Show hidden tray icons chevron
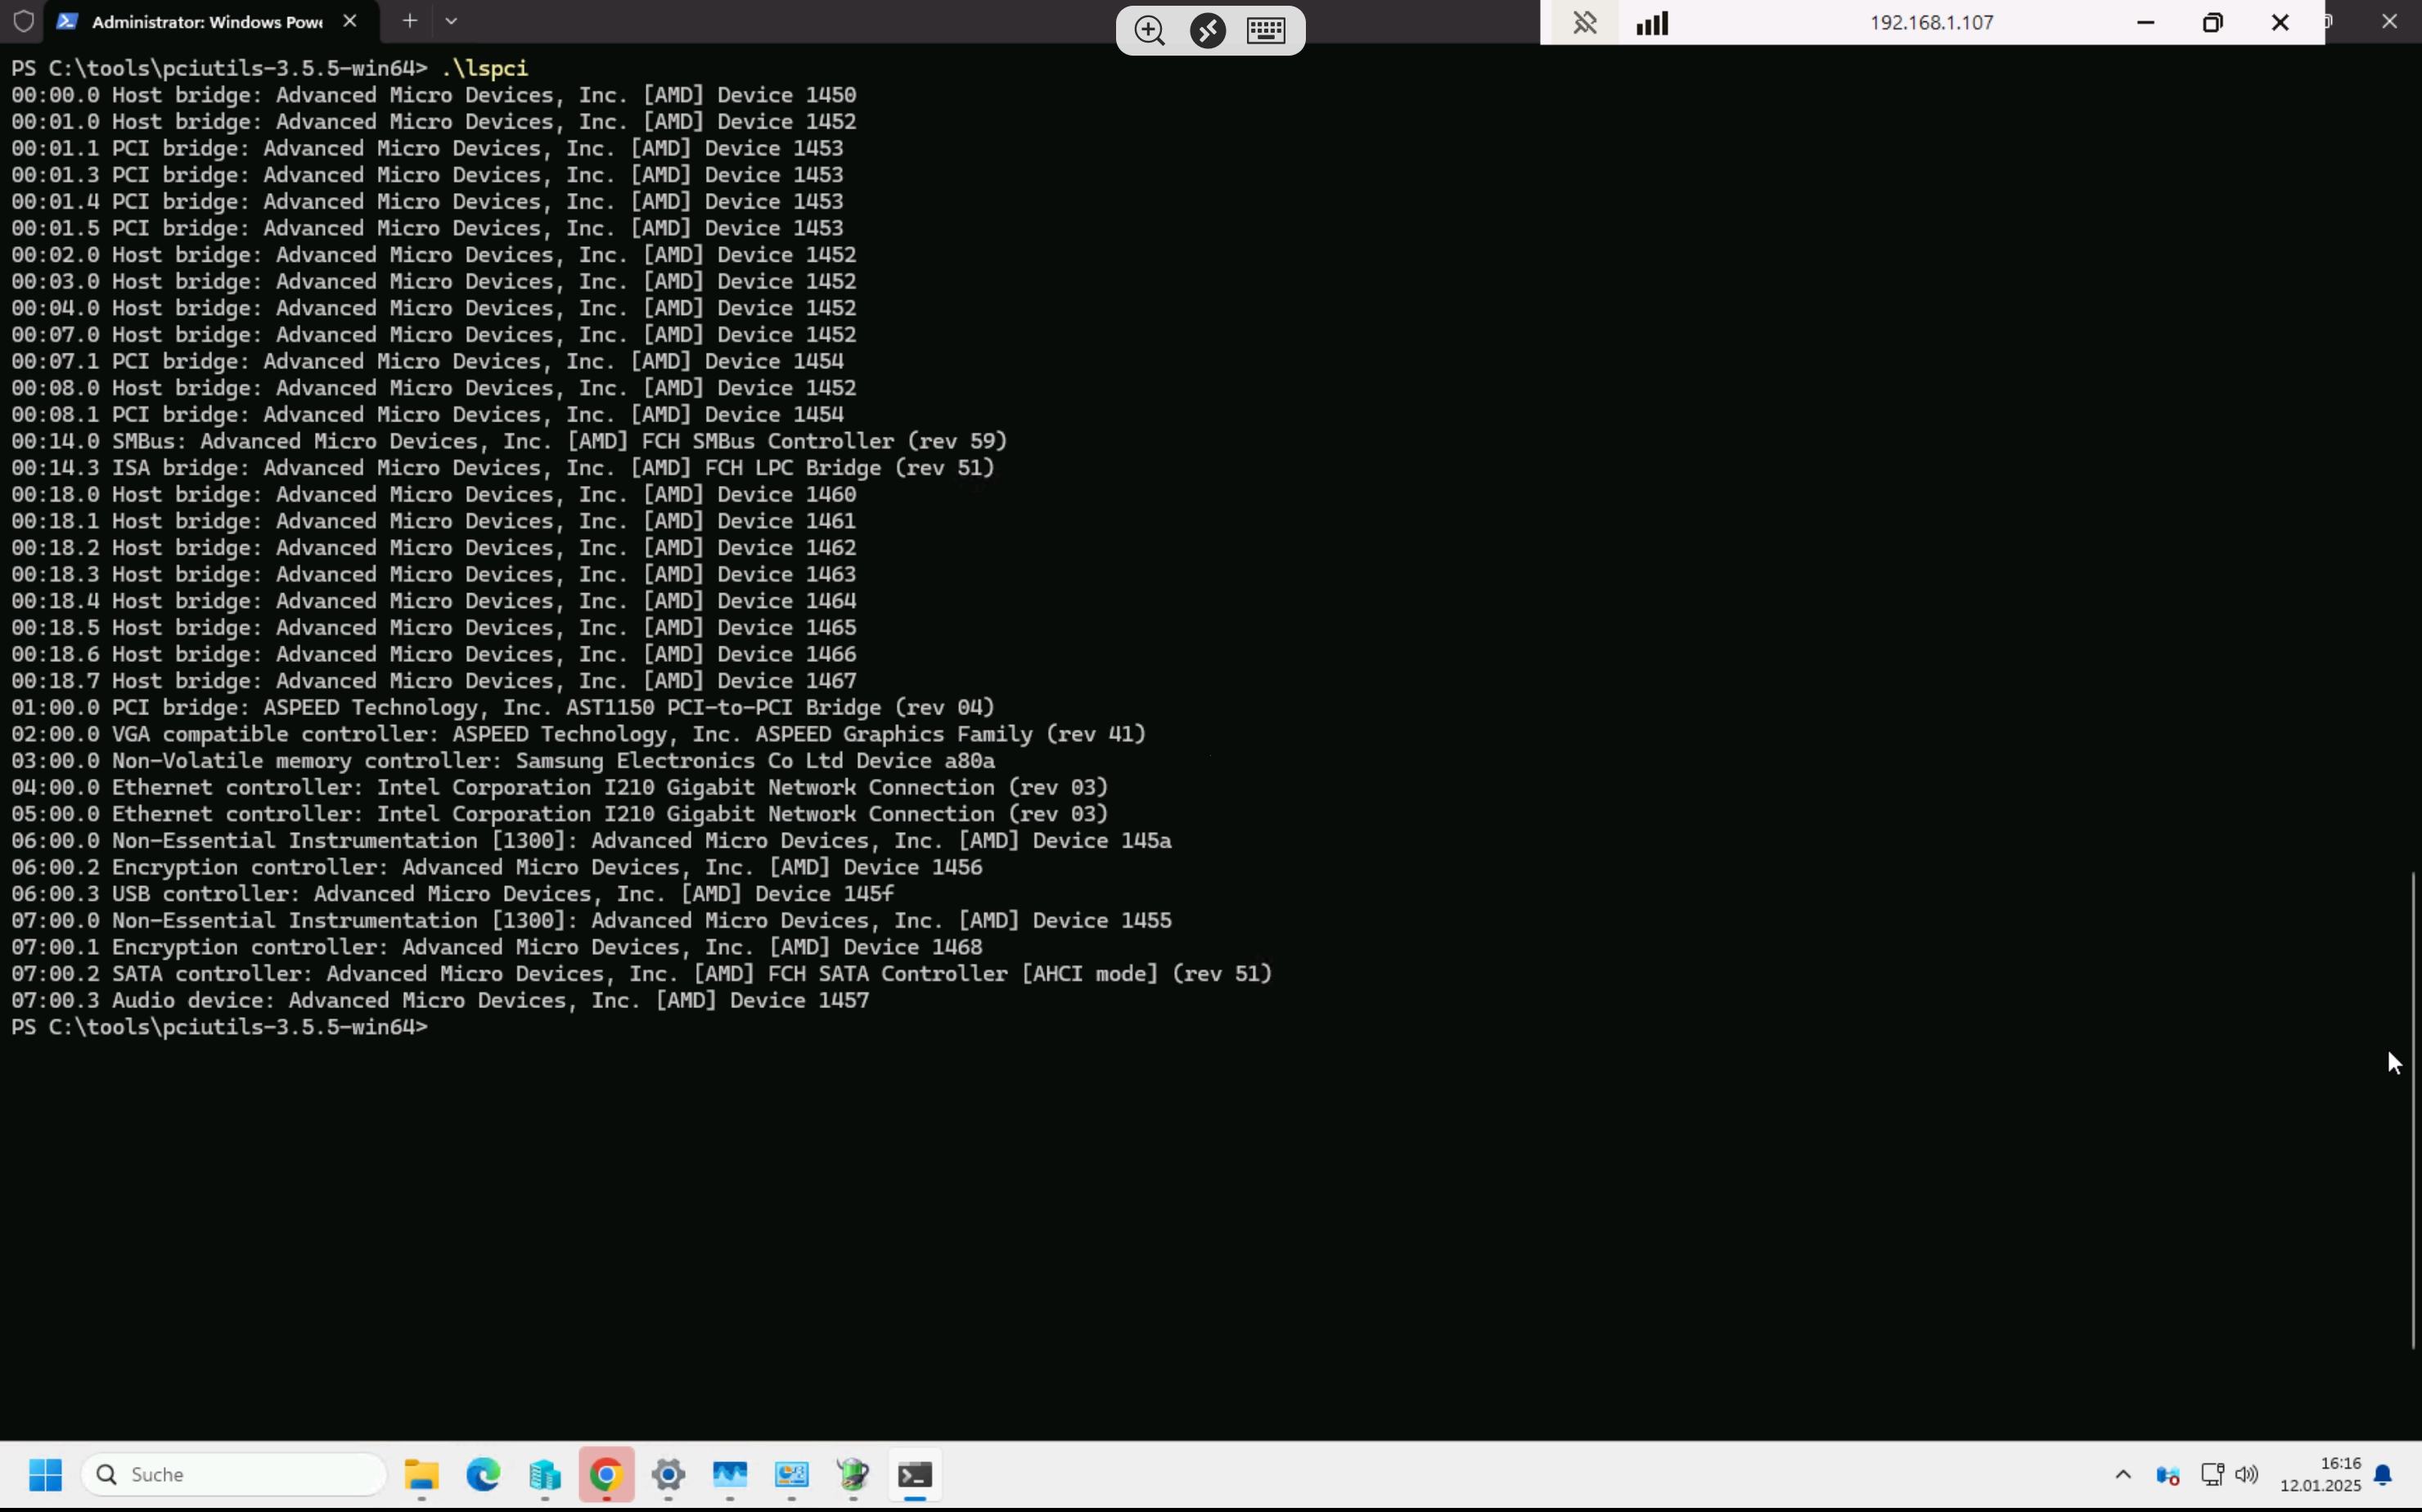 [x=2123, y=1474]
